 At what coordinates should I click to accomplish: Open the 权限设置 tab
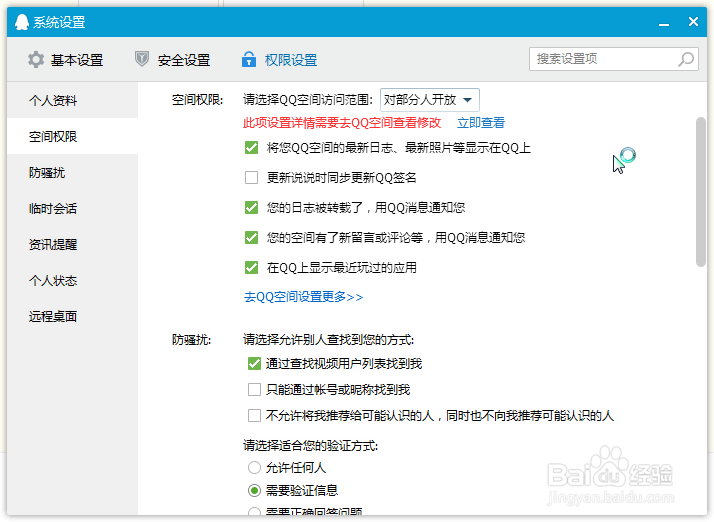pyautogui.click(x=280, y=60)
